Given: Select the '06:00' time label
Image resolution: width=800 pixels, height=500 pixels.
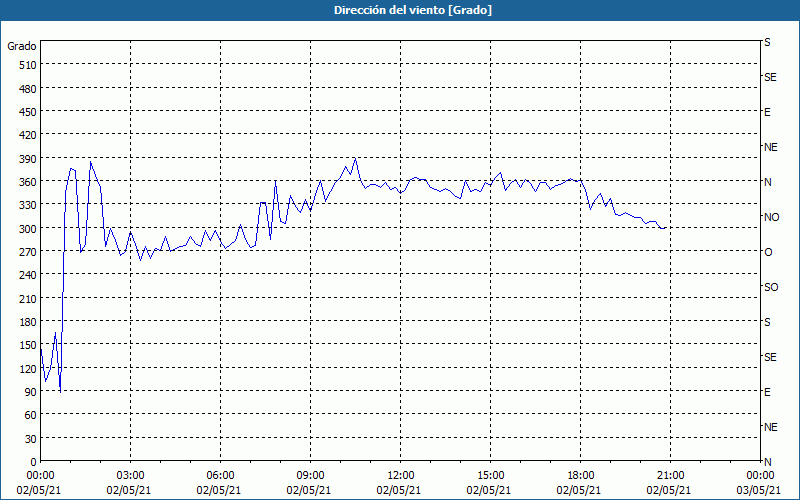Looking at the screenshot, I should coord(220,476).
